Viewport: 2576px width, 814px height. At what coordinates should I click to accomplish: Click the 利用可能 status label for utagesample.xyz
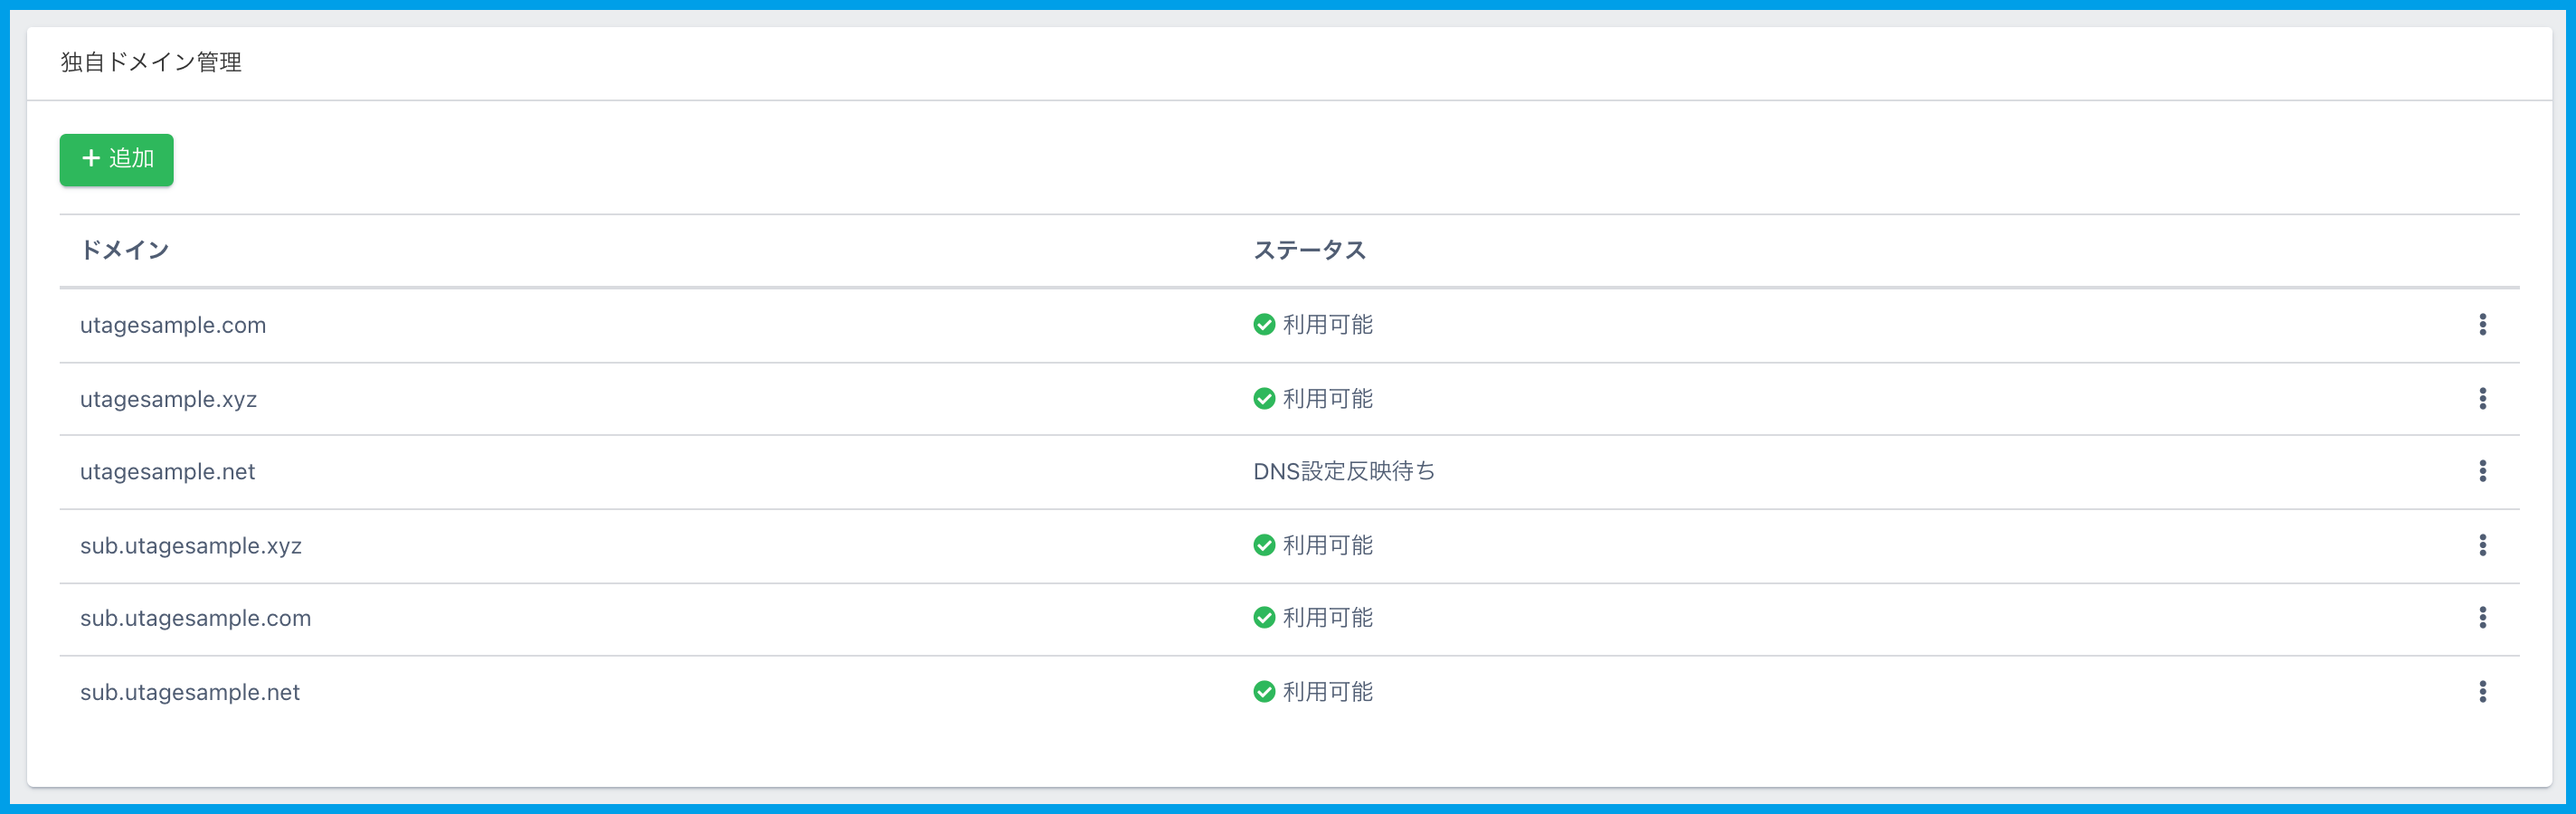[1327, 399]
